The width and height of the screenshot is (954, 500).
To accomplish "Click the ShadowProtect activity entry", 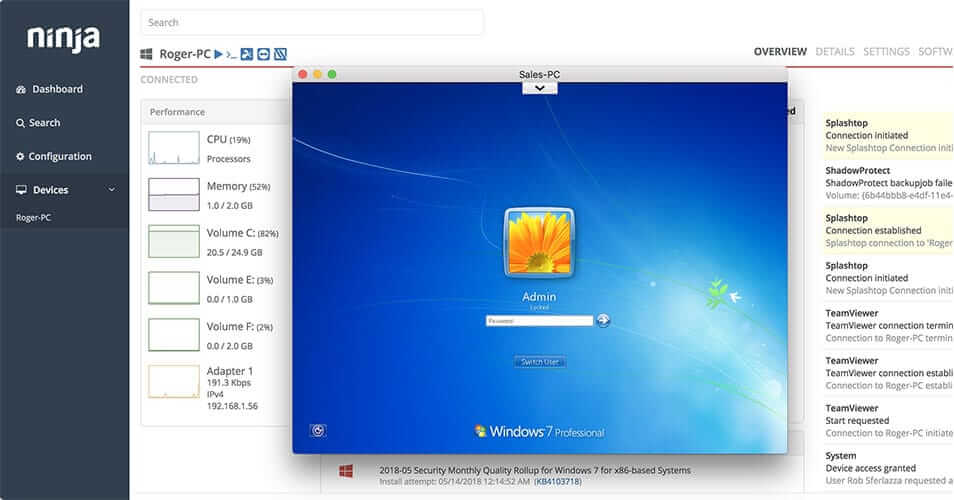I will [888, 182].
